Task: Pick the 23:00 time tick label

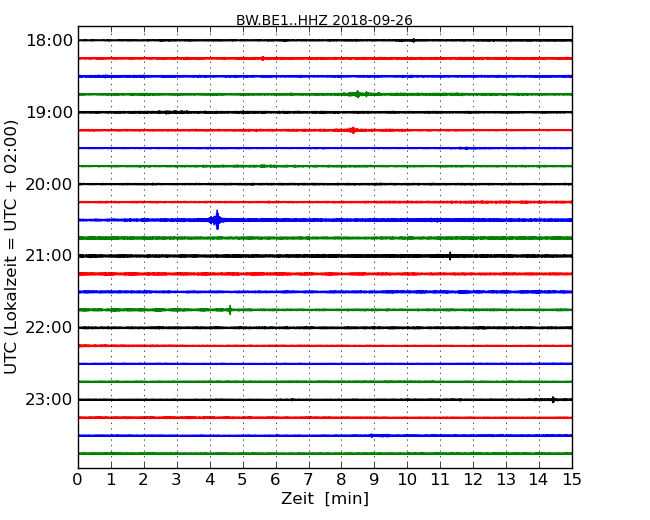Action: [49, 399]
